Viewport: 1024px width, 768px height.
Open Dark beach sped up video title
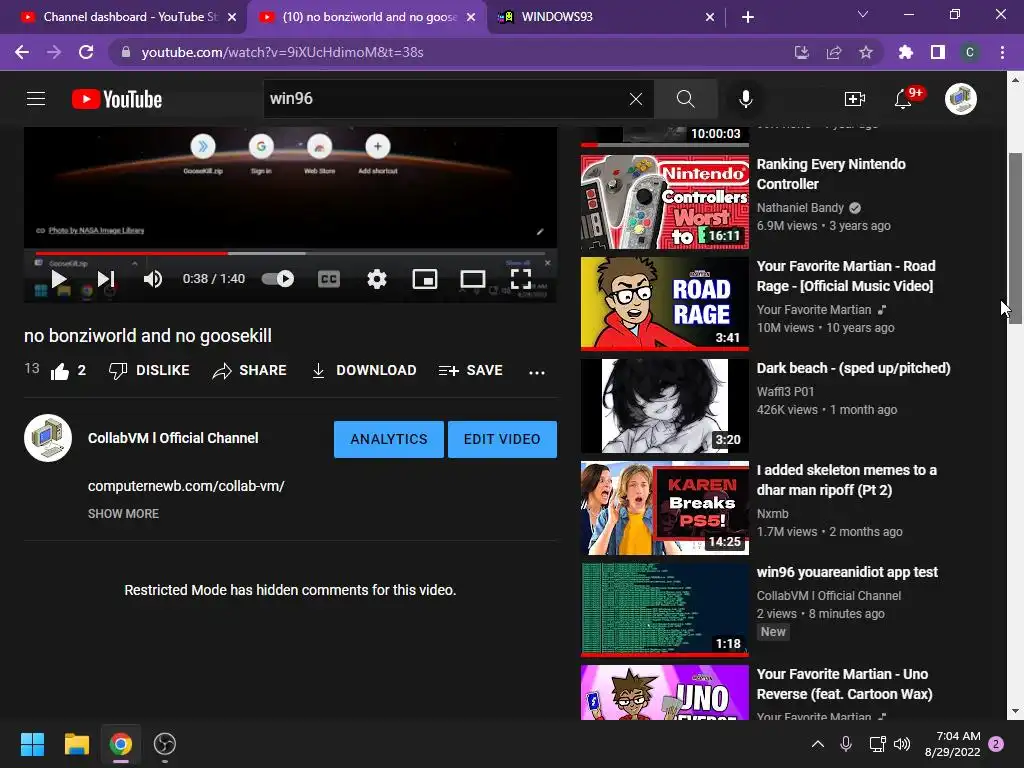853,368
